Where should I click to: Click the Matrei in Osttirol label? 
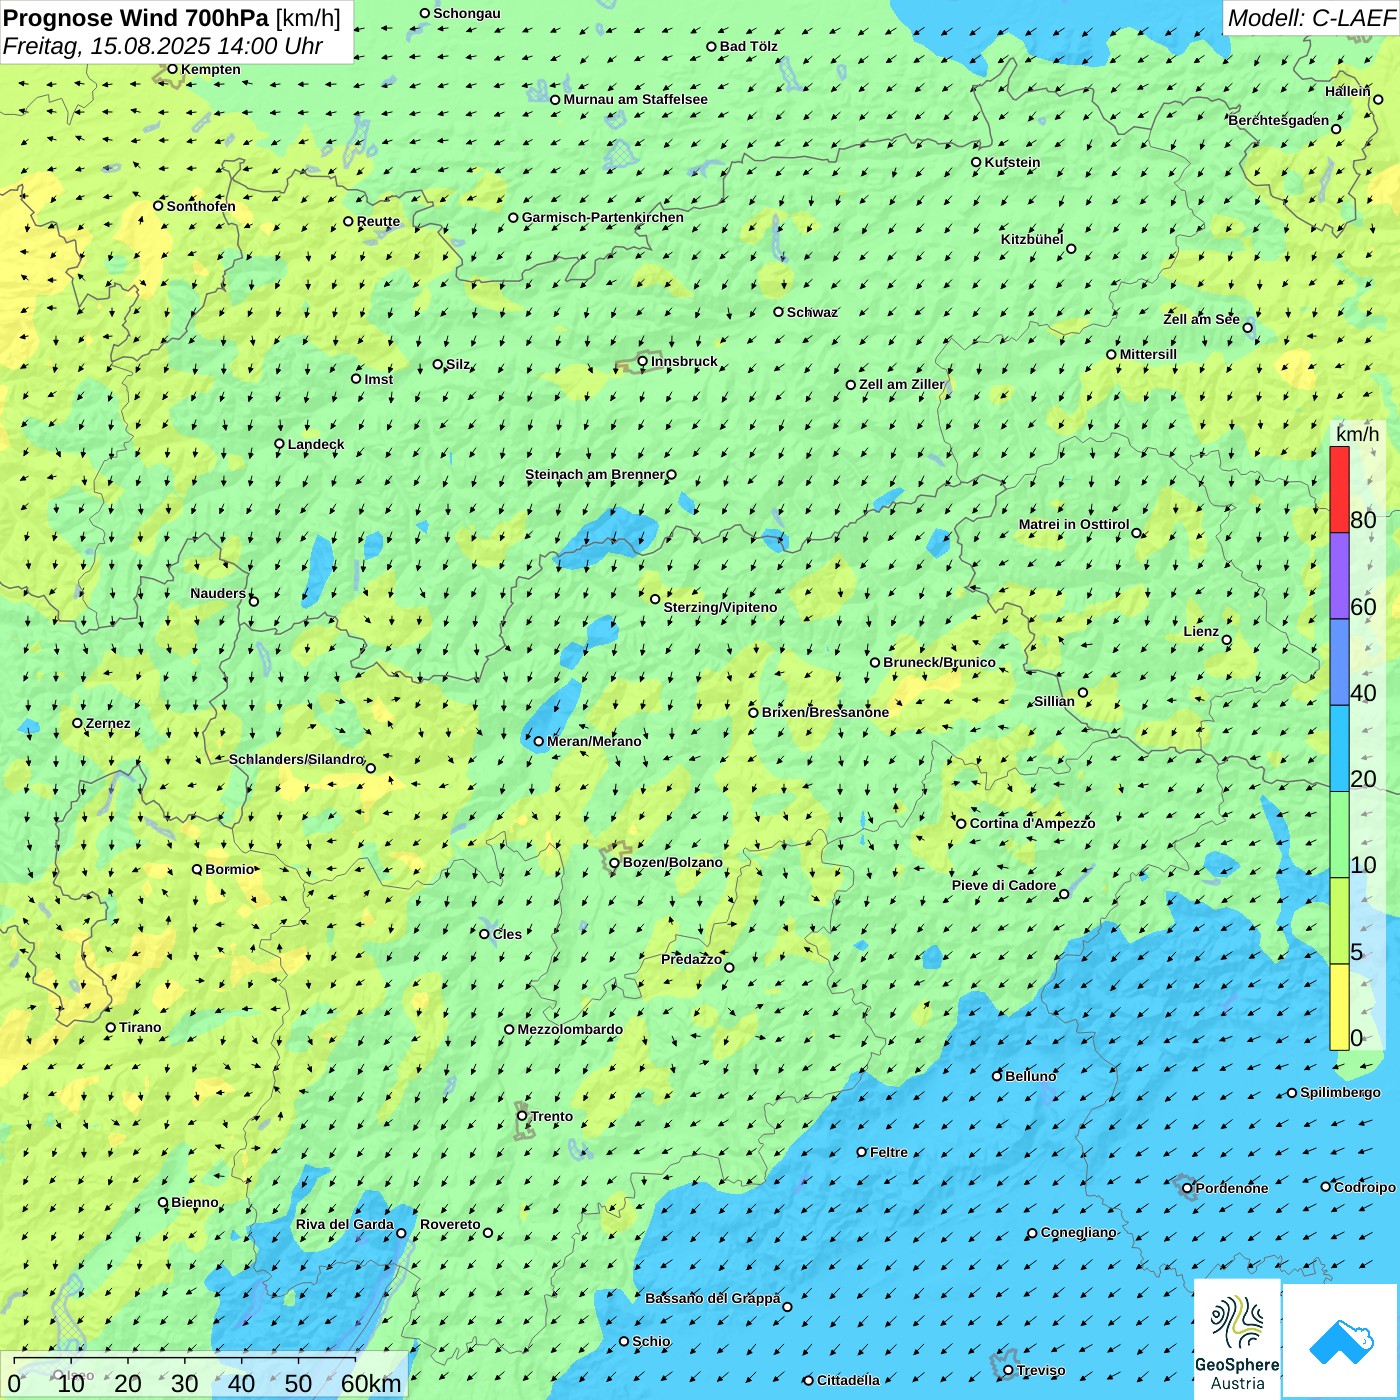point(1074,524)
